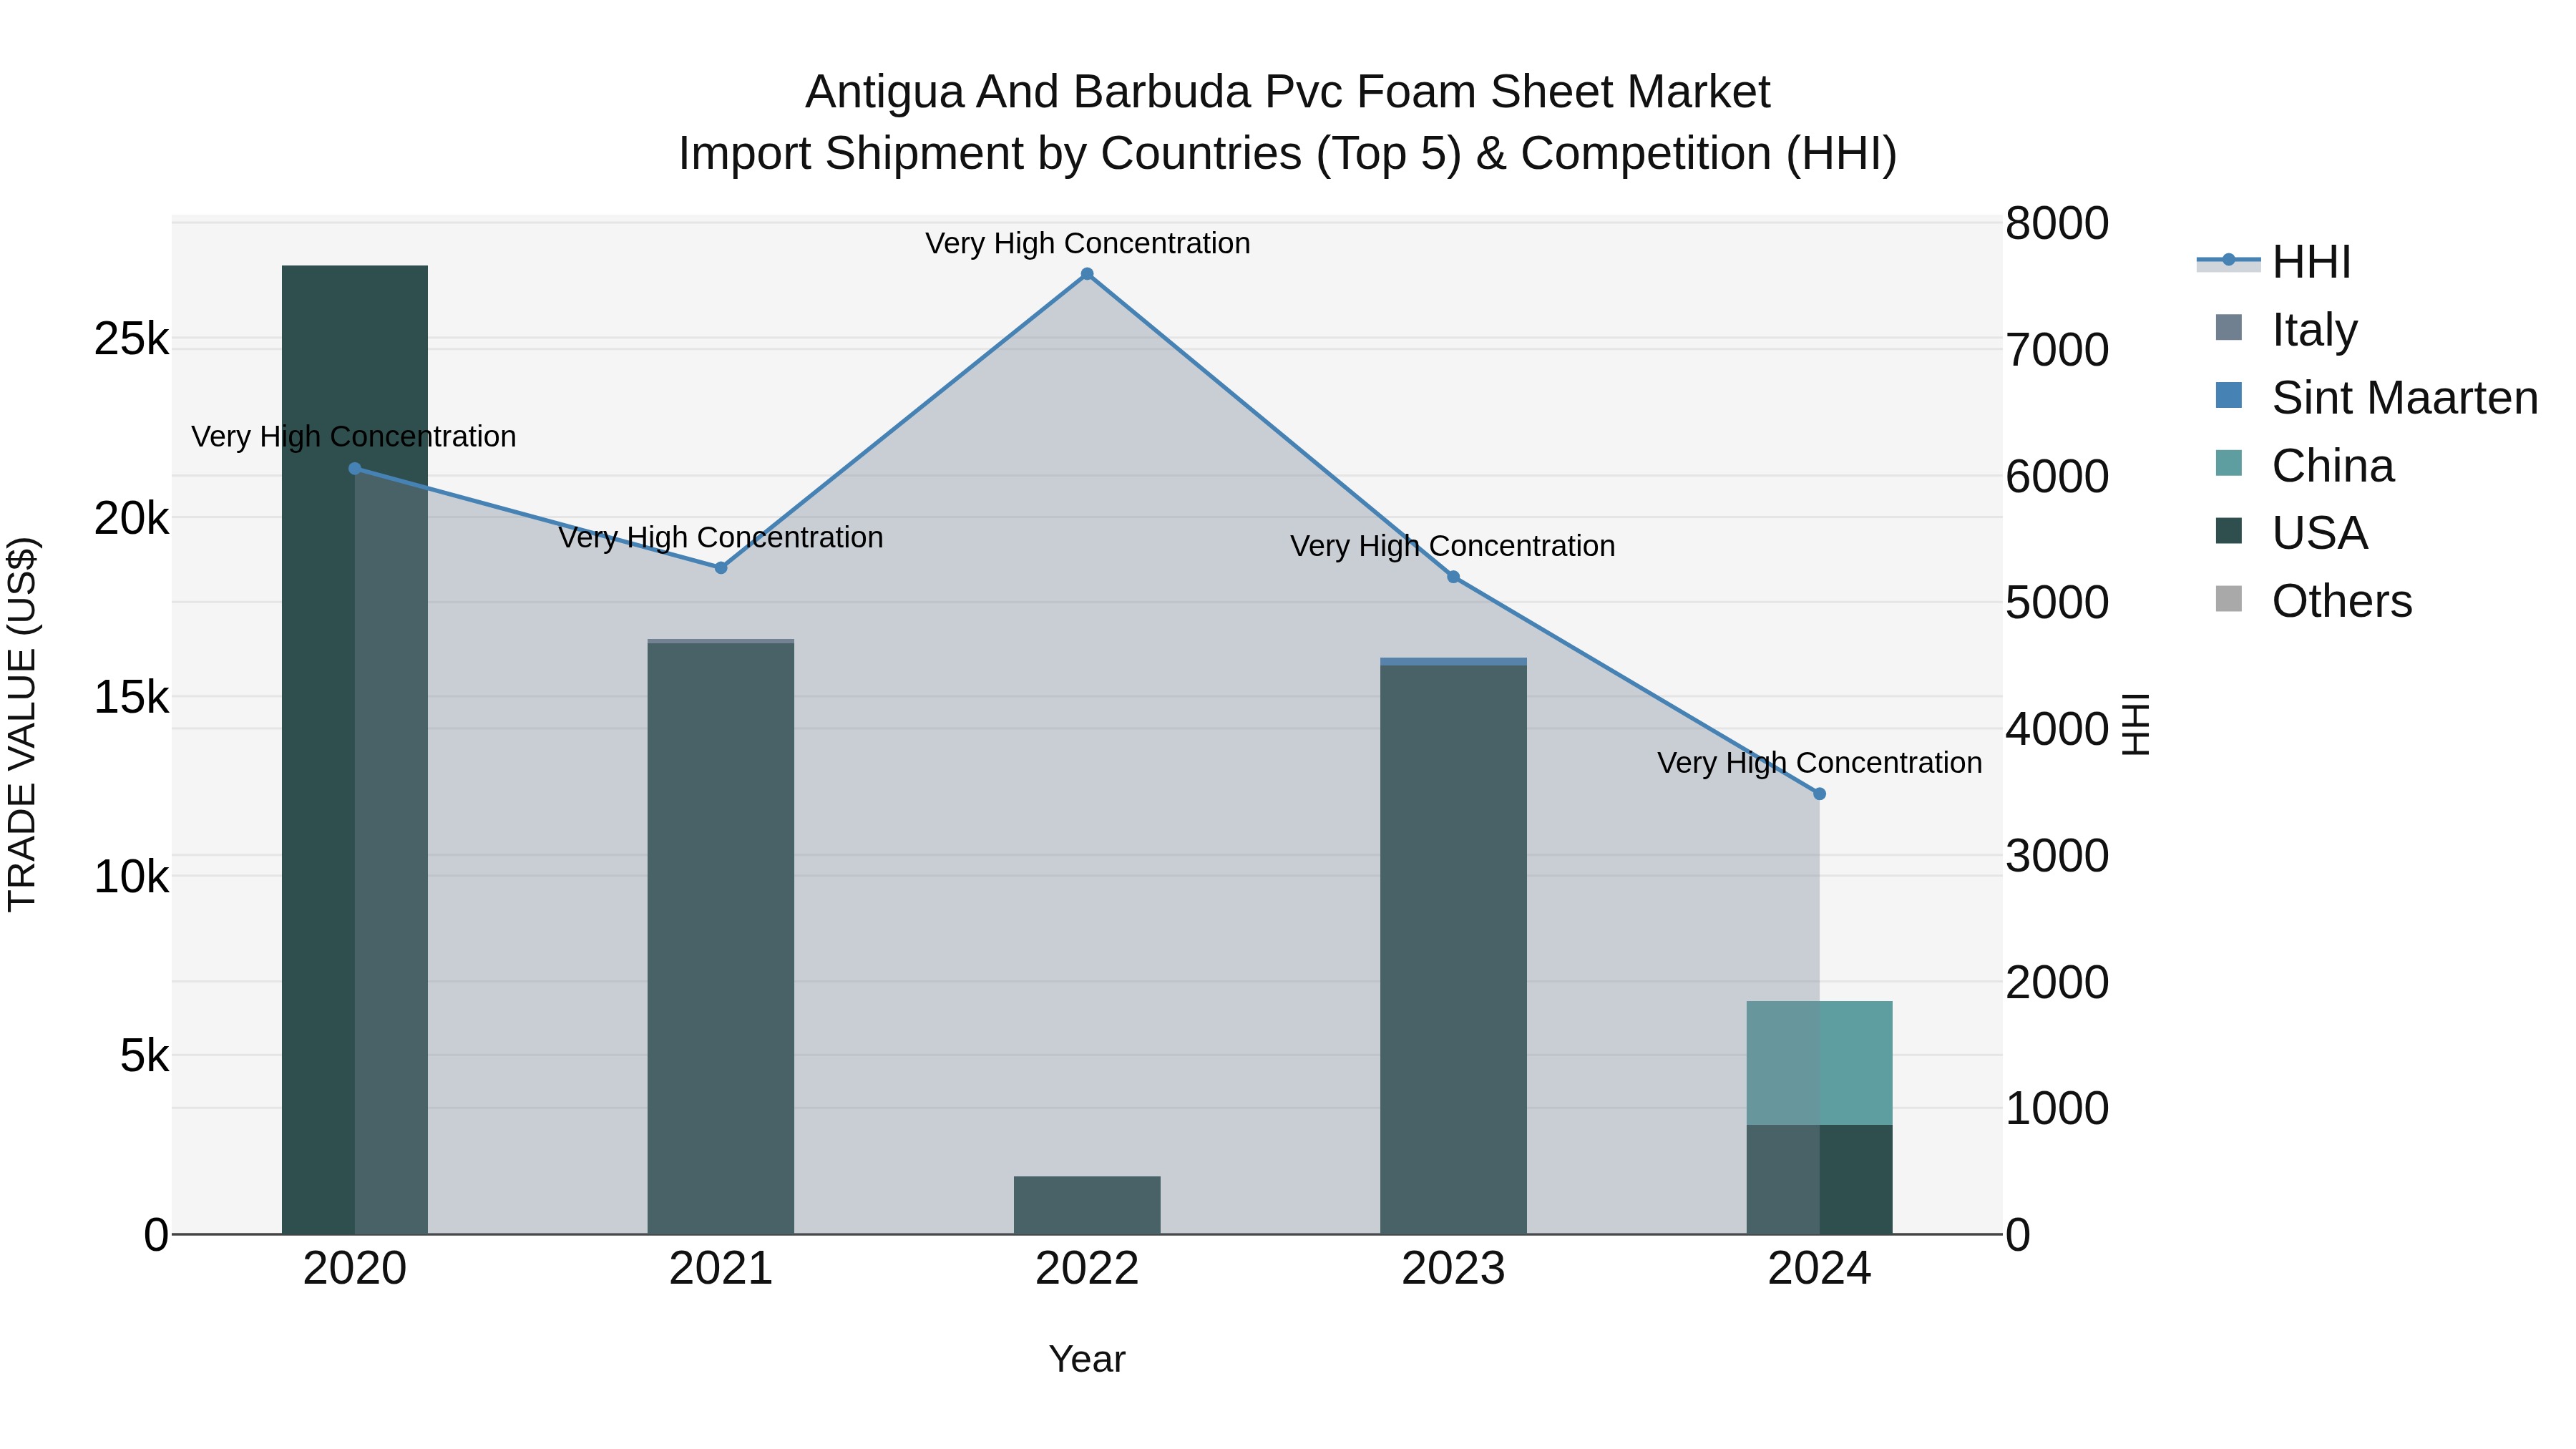The width and height of the screenshot is (2576, 1449).
Task: Click the 5000 right axis tick
Action: pyautogui.click(x=2058, y=603)
